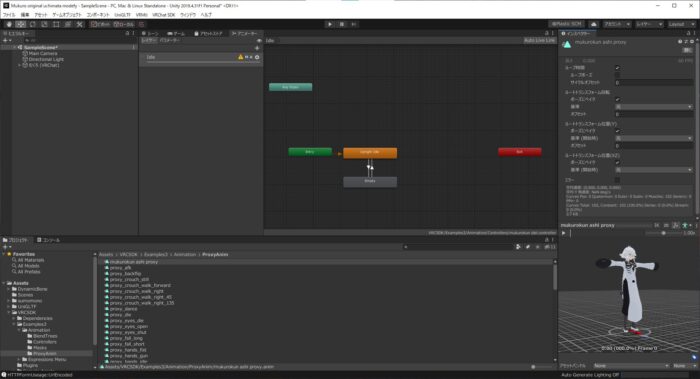Open the VRChat SDK menu
The height and width of the screenshot is (379, 700).
tap(164, 15)
